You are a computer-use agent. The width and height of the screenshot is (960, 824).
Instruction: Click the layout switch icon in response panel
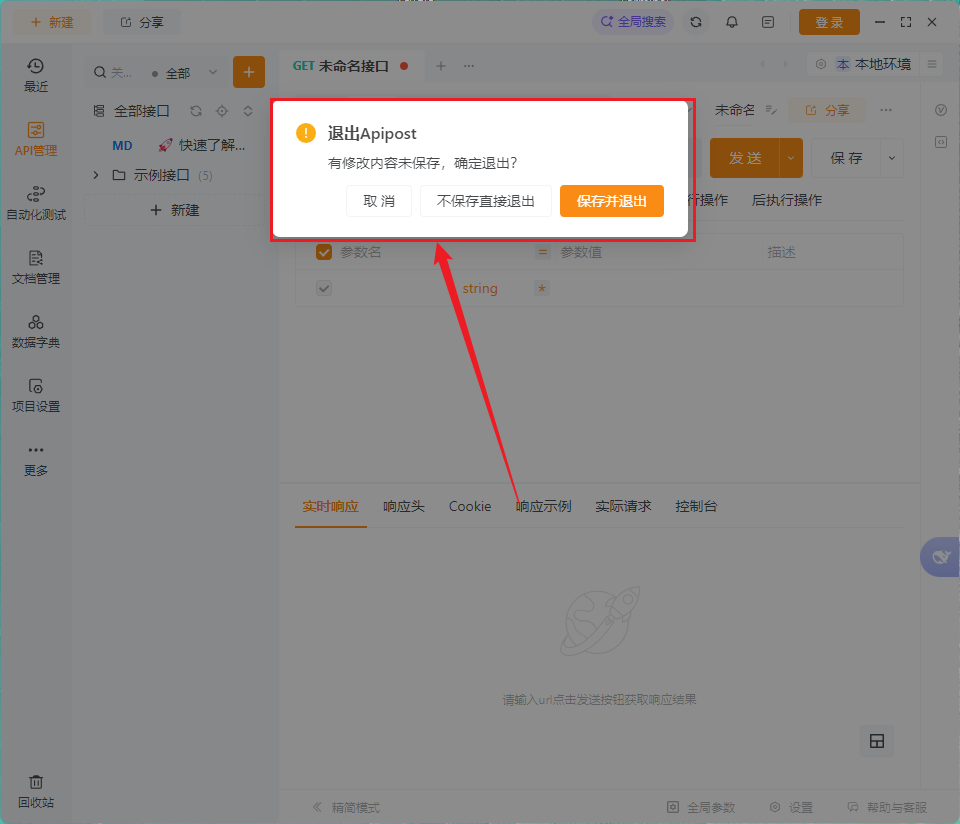(x=877, y=741)
